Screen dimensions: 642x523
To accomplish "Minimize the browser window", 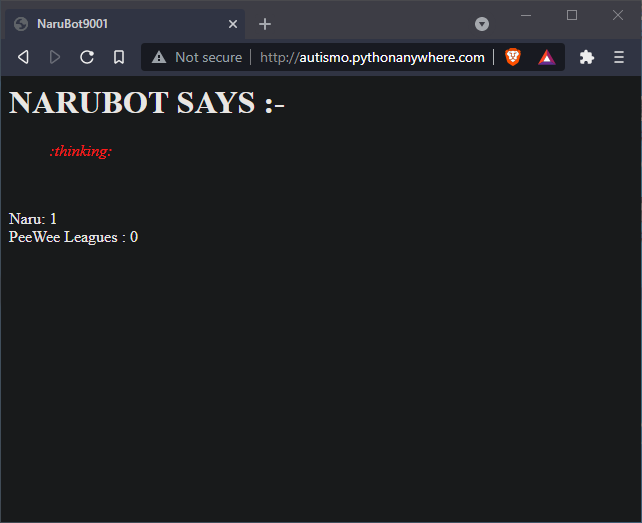I will (526, 16).
